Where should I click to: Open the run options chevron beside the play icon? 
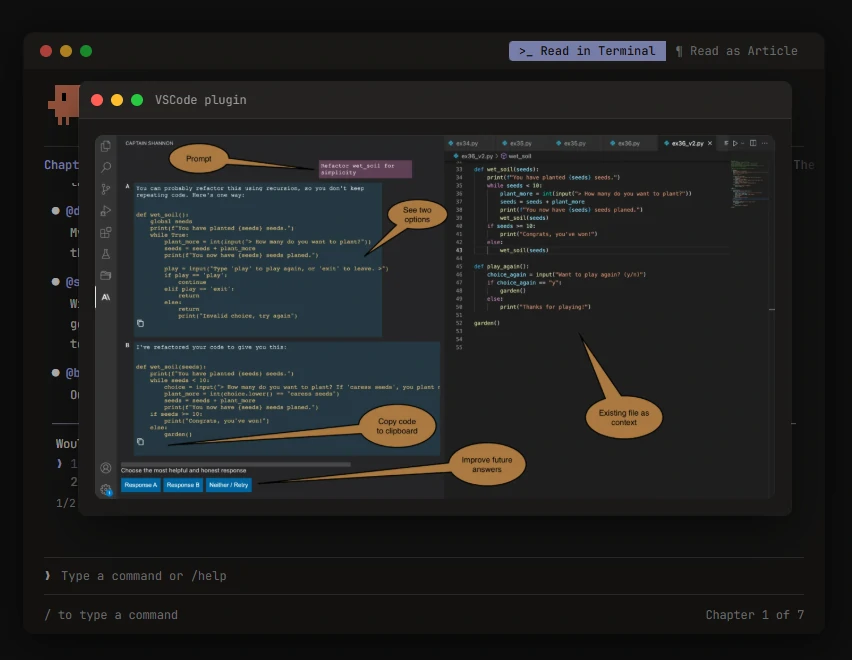pyautogui.click(x=743, y=143)
